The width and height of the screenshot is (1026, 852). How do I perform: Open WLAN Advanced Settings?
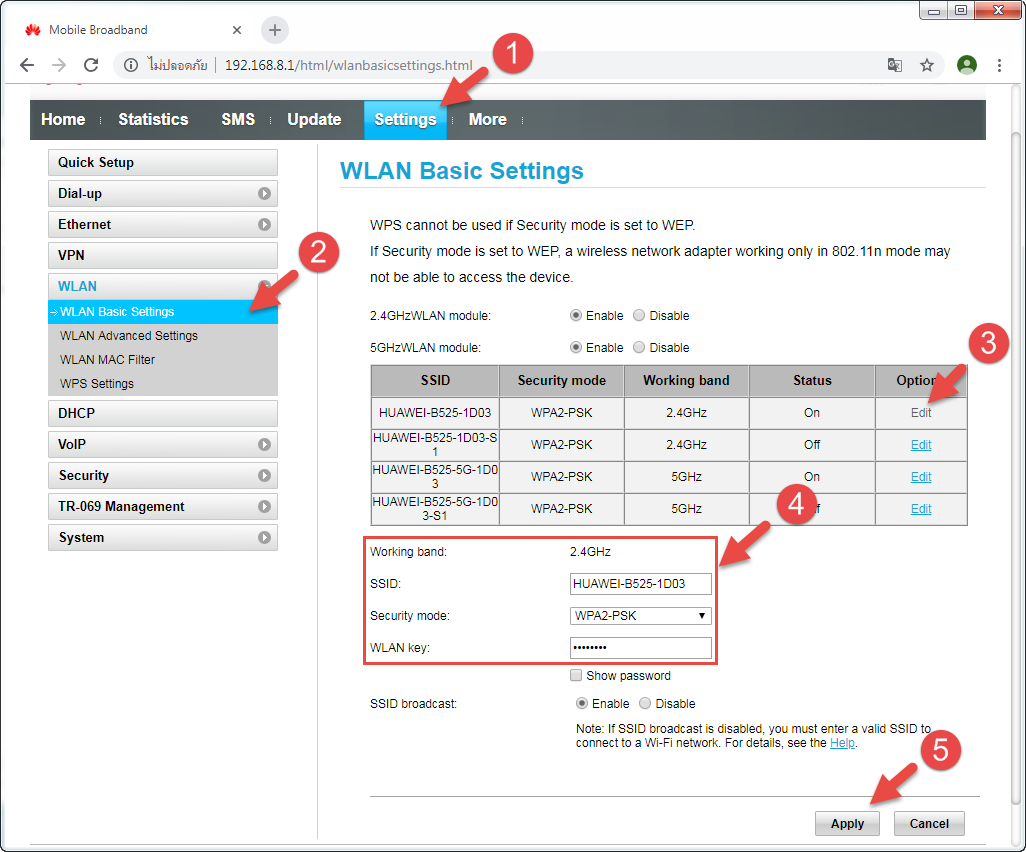coord(129,336)
